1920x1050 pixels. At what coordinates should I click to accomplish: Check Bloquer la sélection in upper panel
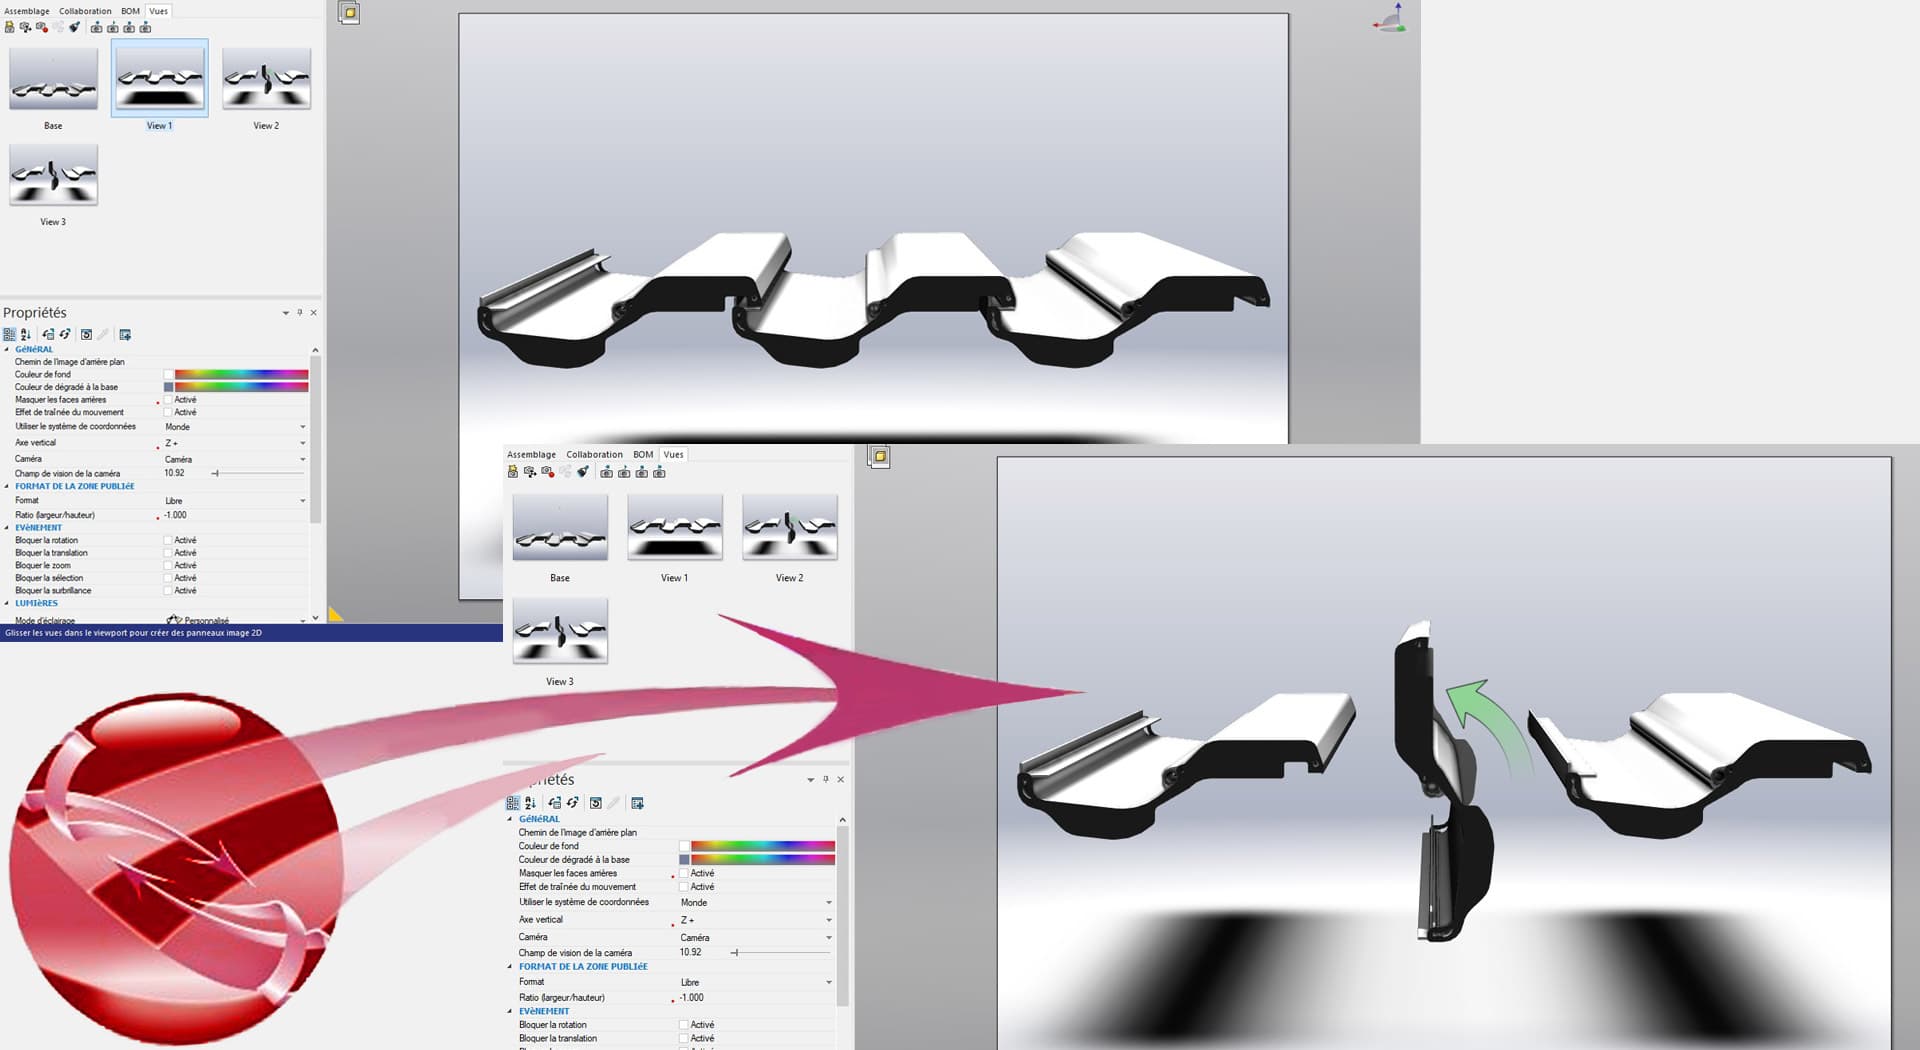pos(168,578)
